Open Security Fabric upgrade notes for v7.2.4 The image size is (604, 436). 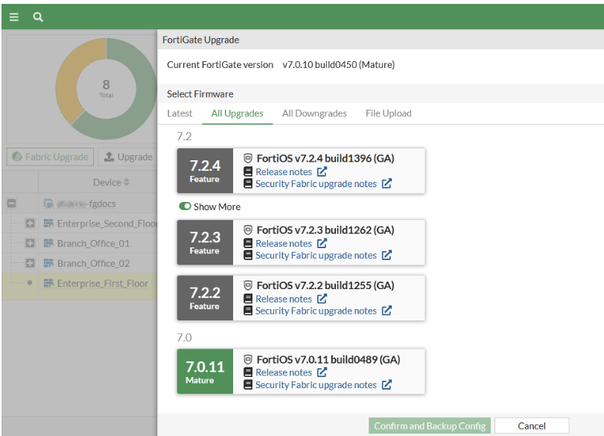pos(316,184)
